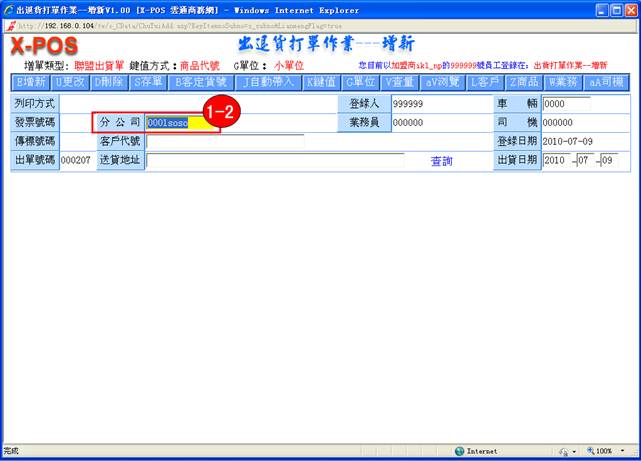Click the G單位 unit button
This screenshot has height=461, width=641.
[361, 82]
